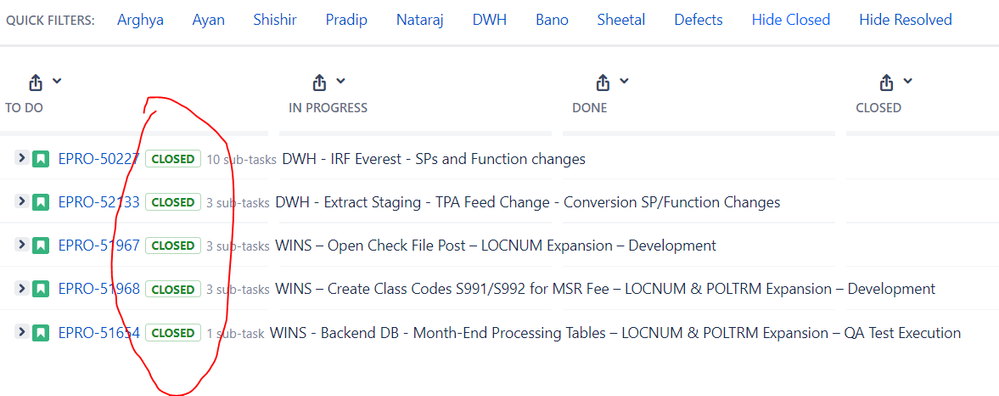Open issue link EPRO-51968
The image size is (999, 396).
point(99,289)
